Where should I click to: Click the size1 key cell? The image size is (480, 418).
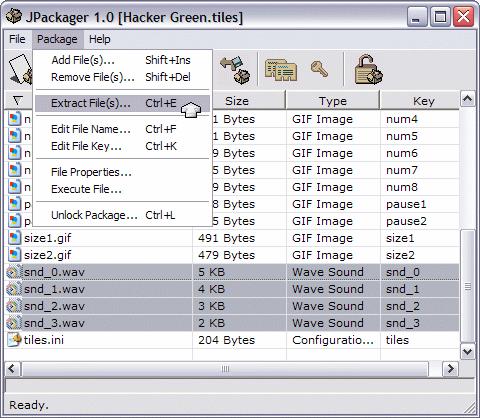[x=400, y=238]
